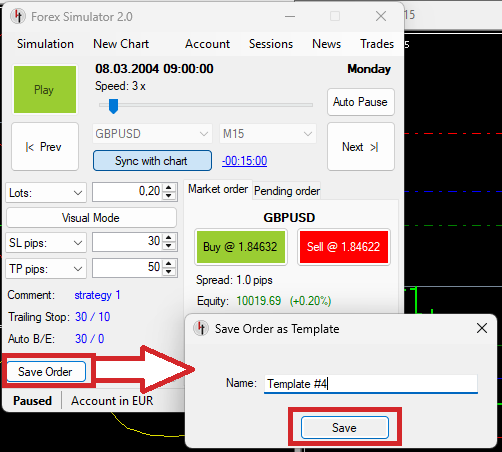The image size is (502, 452).
Task: Start simulation with the green Play button
Action: (x=45, y=89)
